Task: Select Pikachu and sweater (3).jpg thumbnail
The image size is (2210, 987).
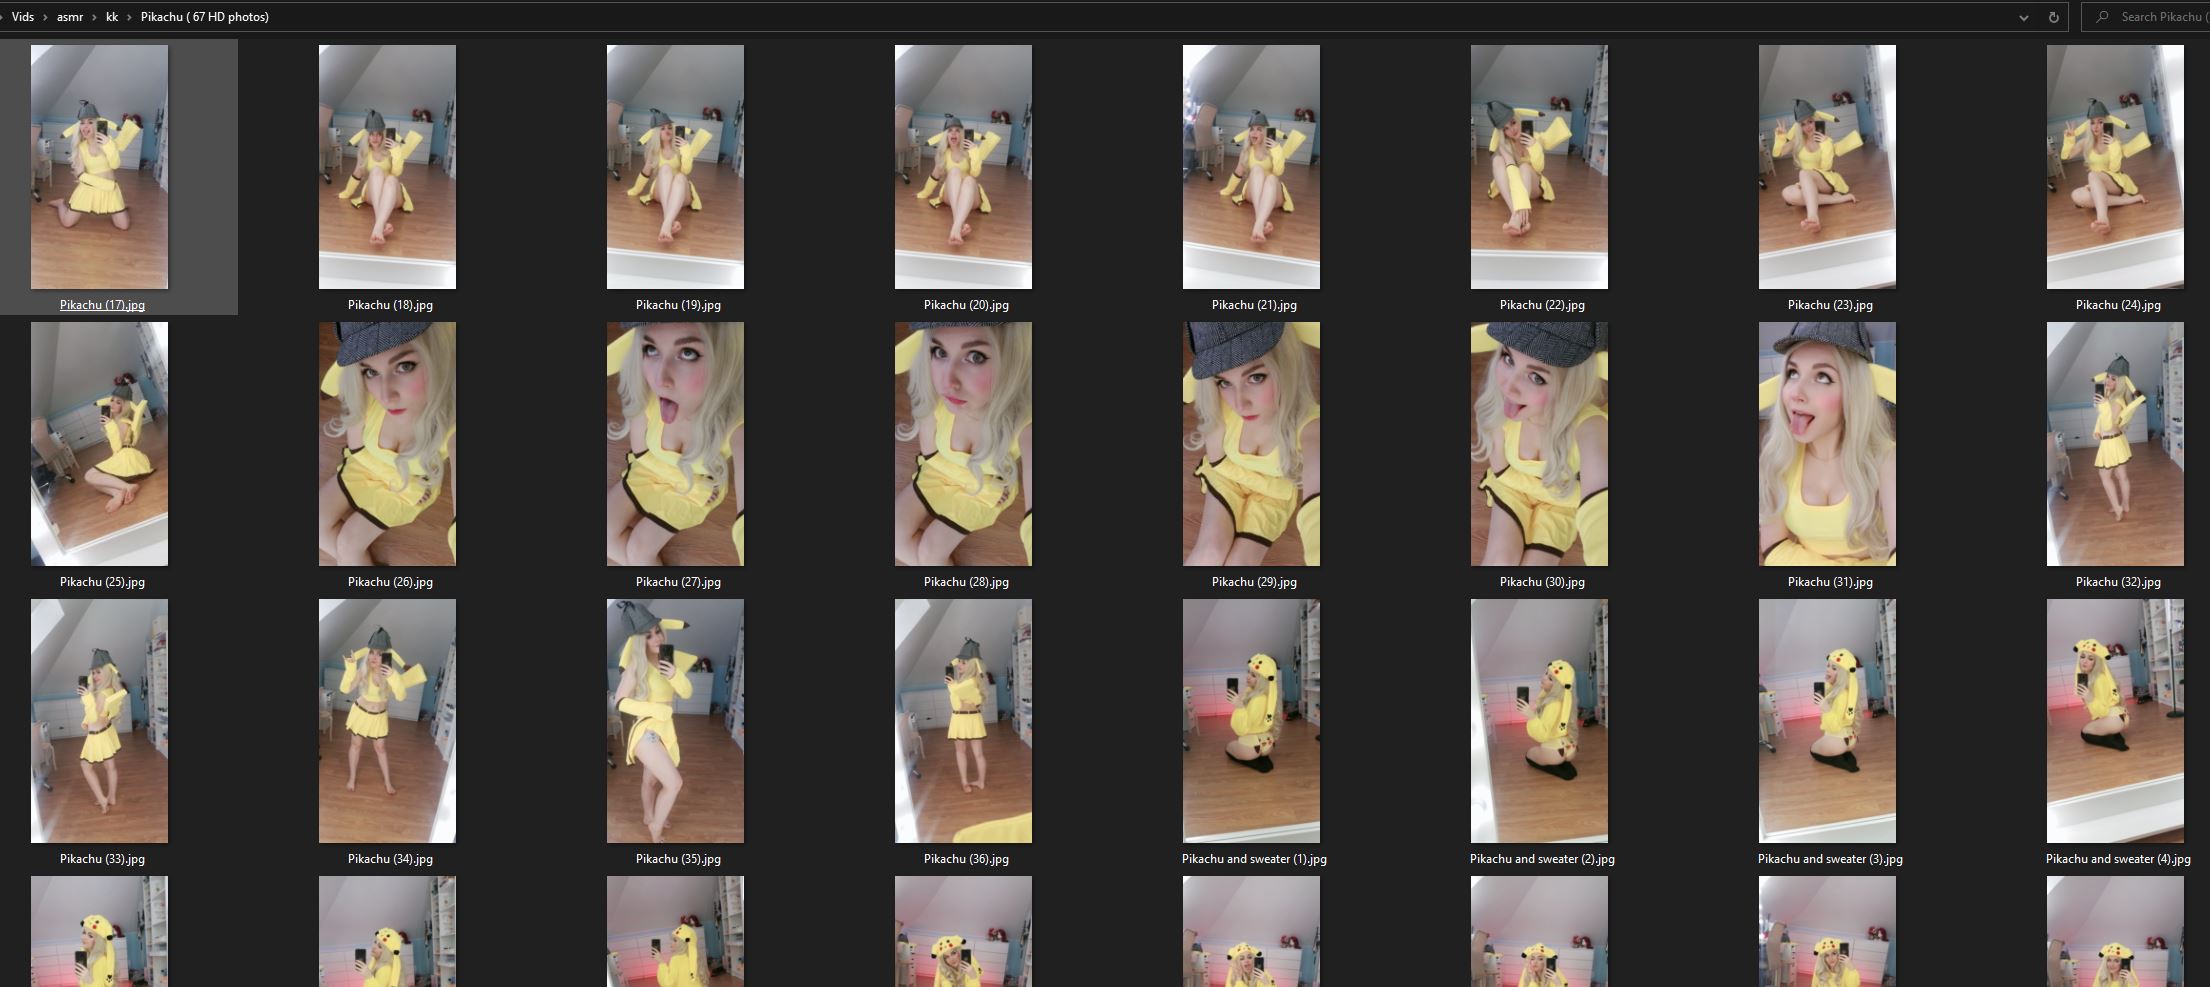Action: 1827,721
